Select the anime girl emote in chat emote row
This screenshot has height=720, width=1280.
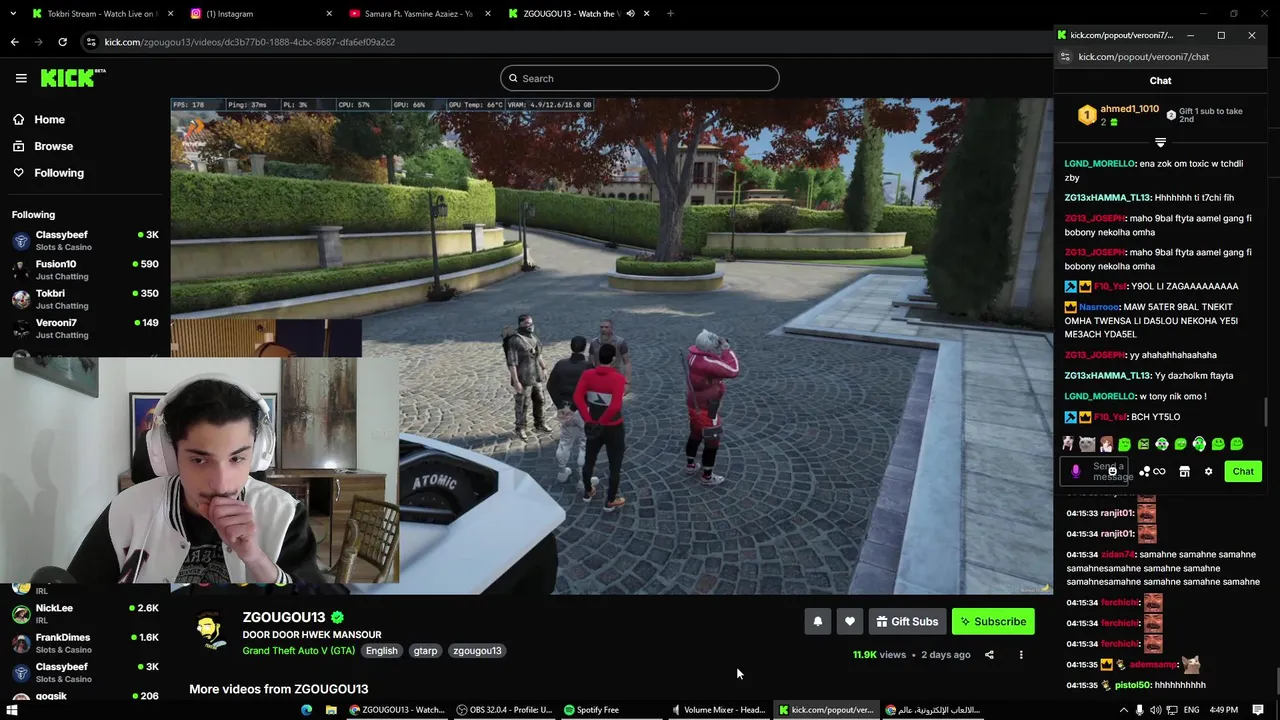click(x=1106, y=444)
